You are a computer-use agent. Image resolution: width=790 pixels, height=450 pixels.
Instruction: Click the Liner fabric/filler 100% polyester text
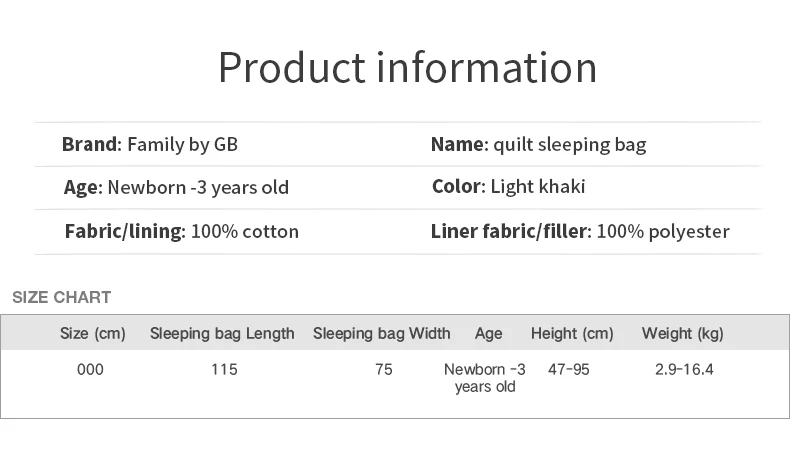[x=580, y=231]
